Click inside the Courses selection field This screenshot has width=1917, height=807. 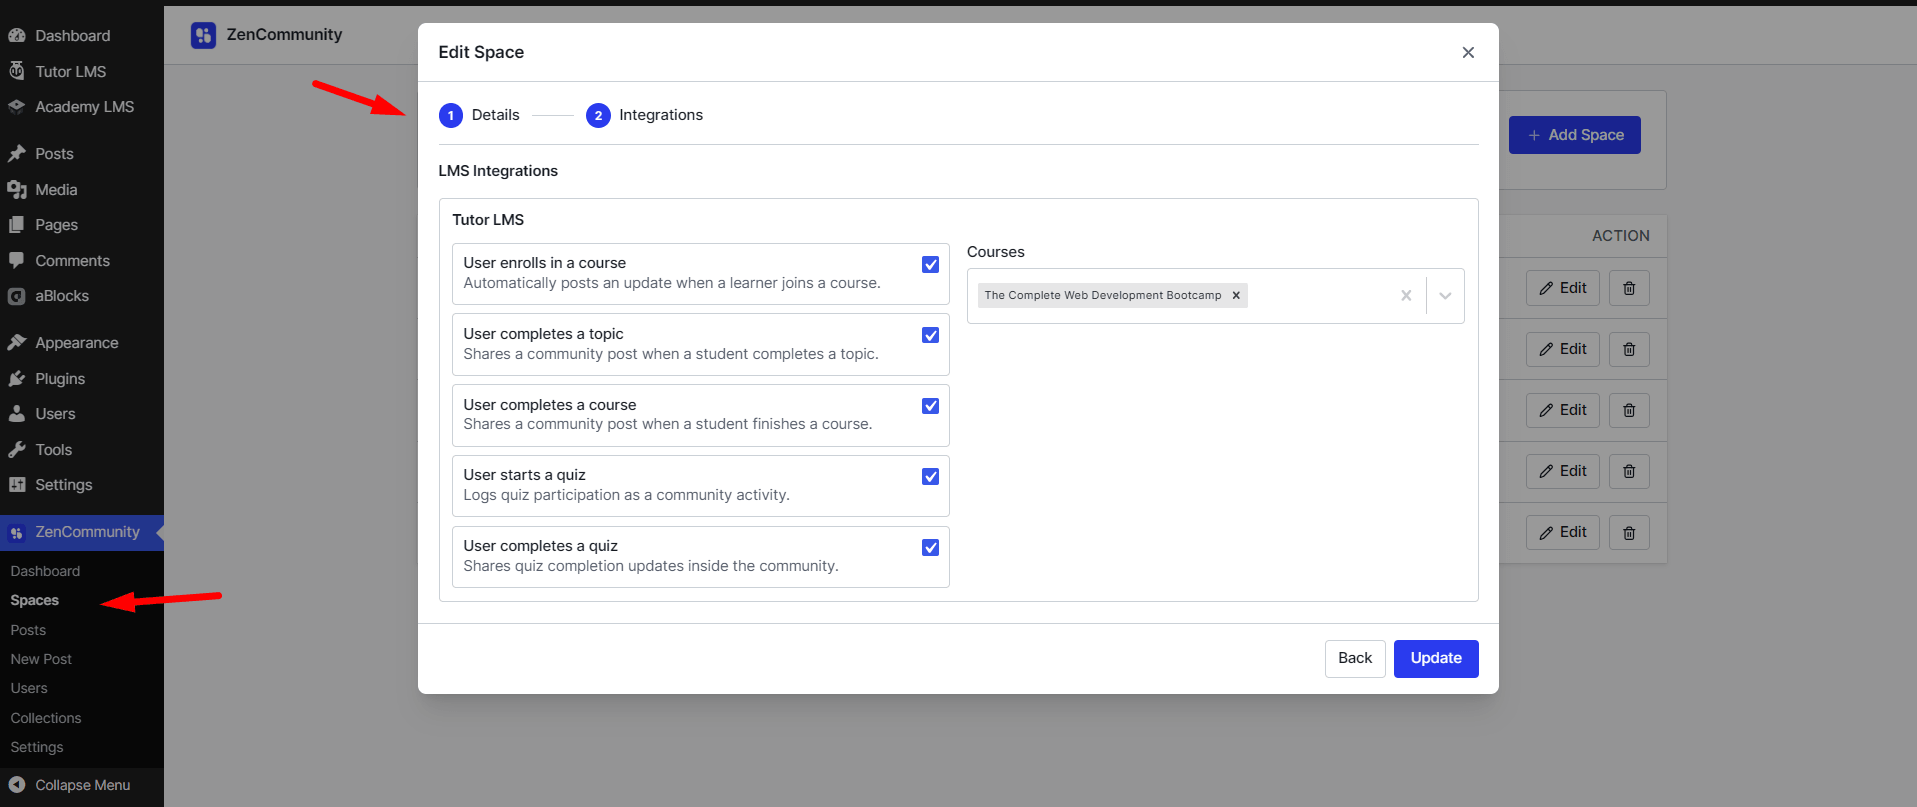click(1215, 296)
